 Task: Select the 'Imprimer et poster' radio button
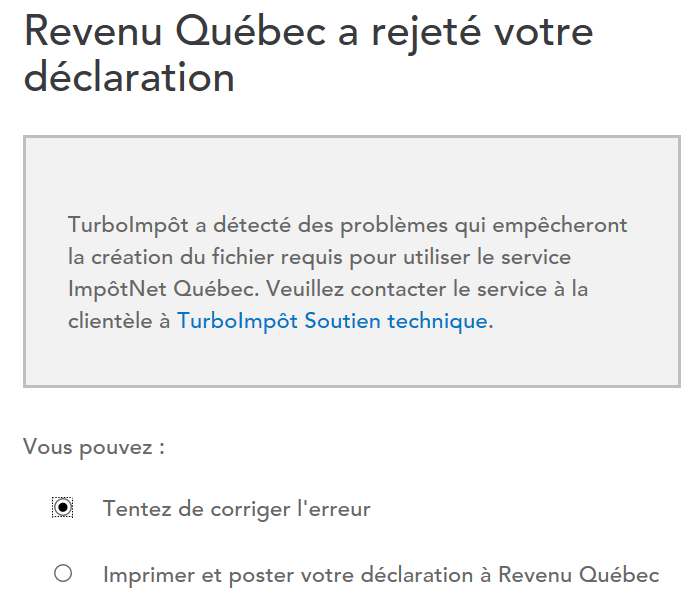[x=63, y=574]
